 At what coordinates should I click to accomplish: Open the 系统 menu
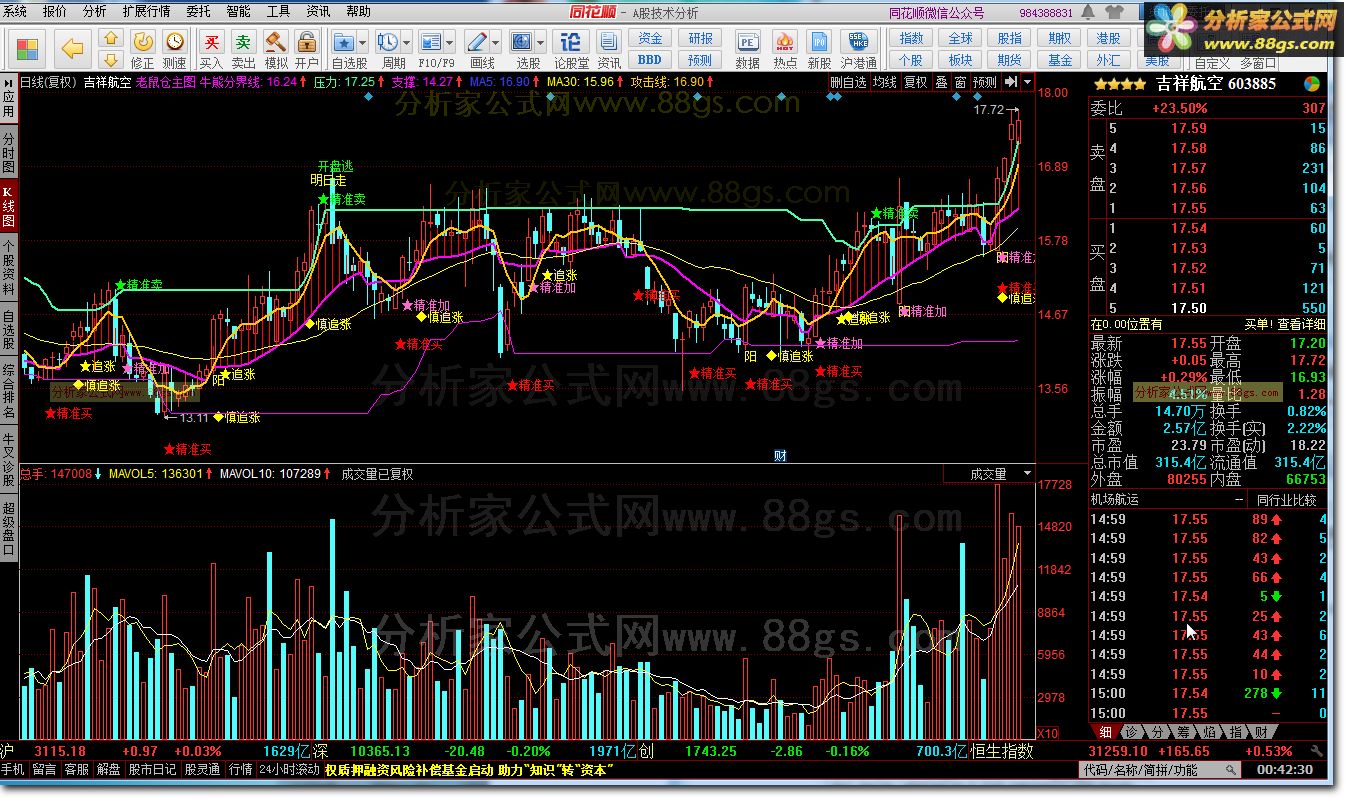(x=16, y=12)
